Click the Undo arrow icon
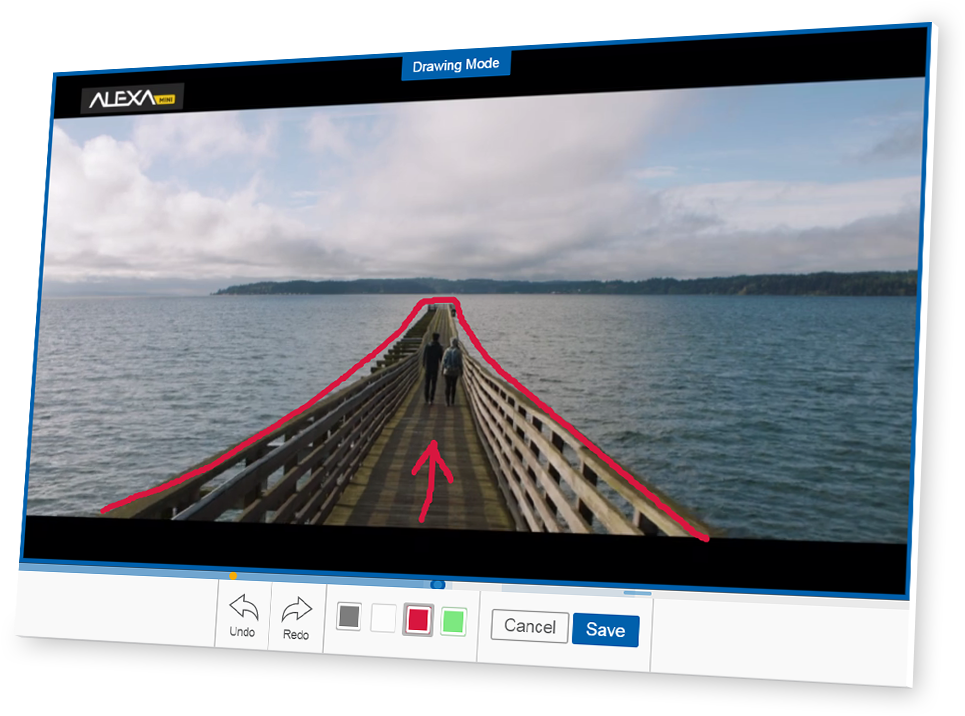The image size is (965, 716). [243, 606]
